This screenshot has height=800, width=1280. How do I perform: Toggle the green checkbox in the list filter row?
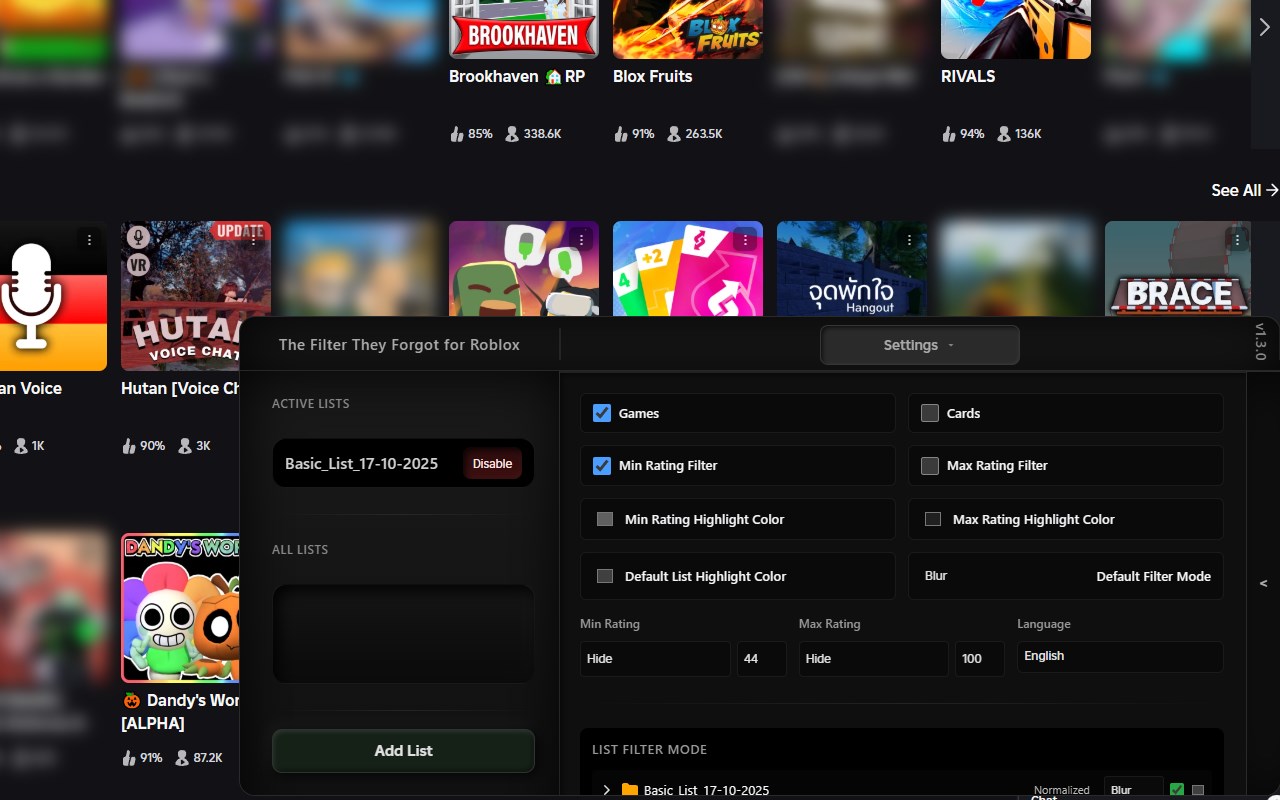click(x=1177, y=789)
